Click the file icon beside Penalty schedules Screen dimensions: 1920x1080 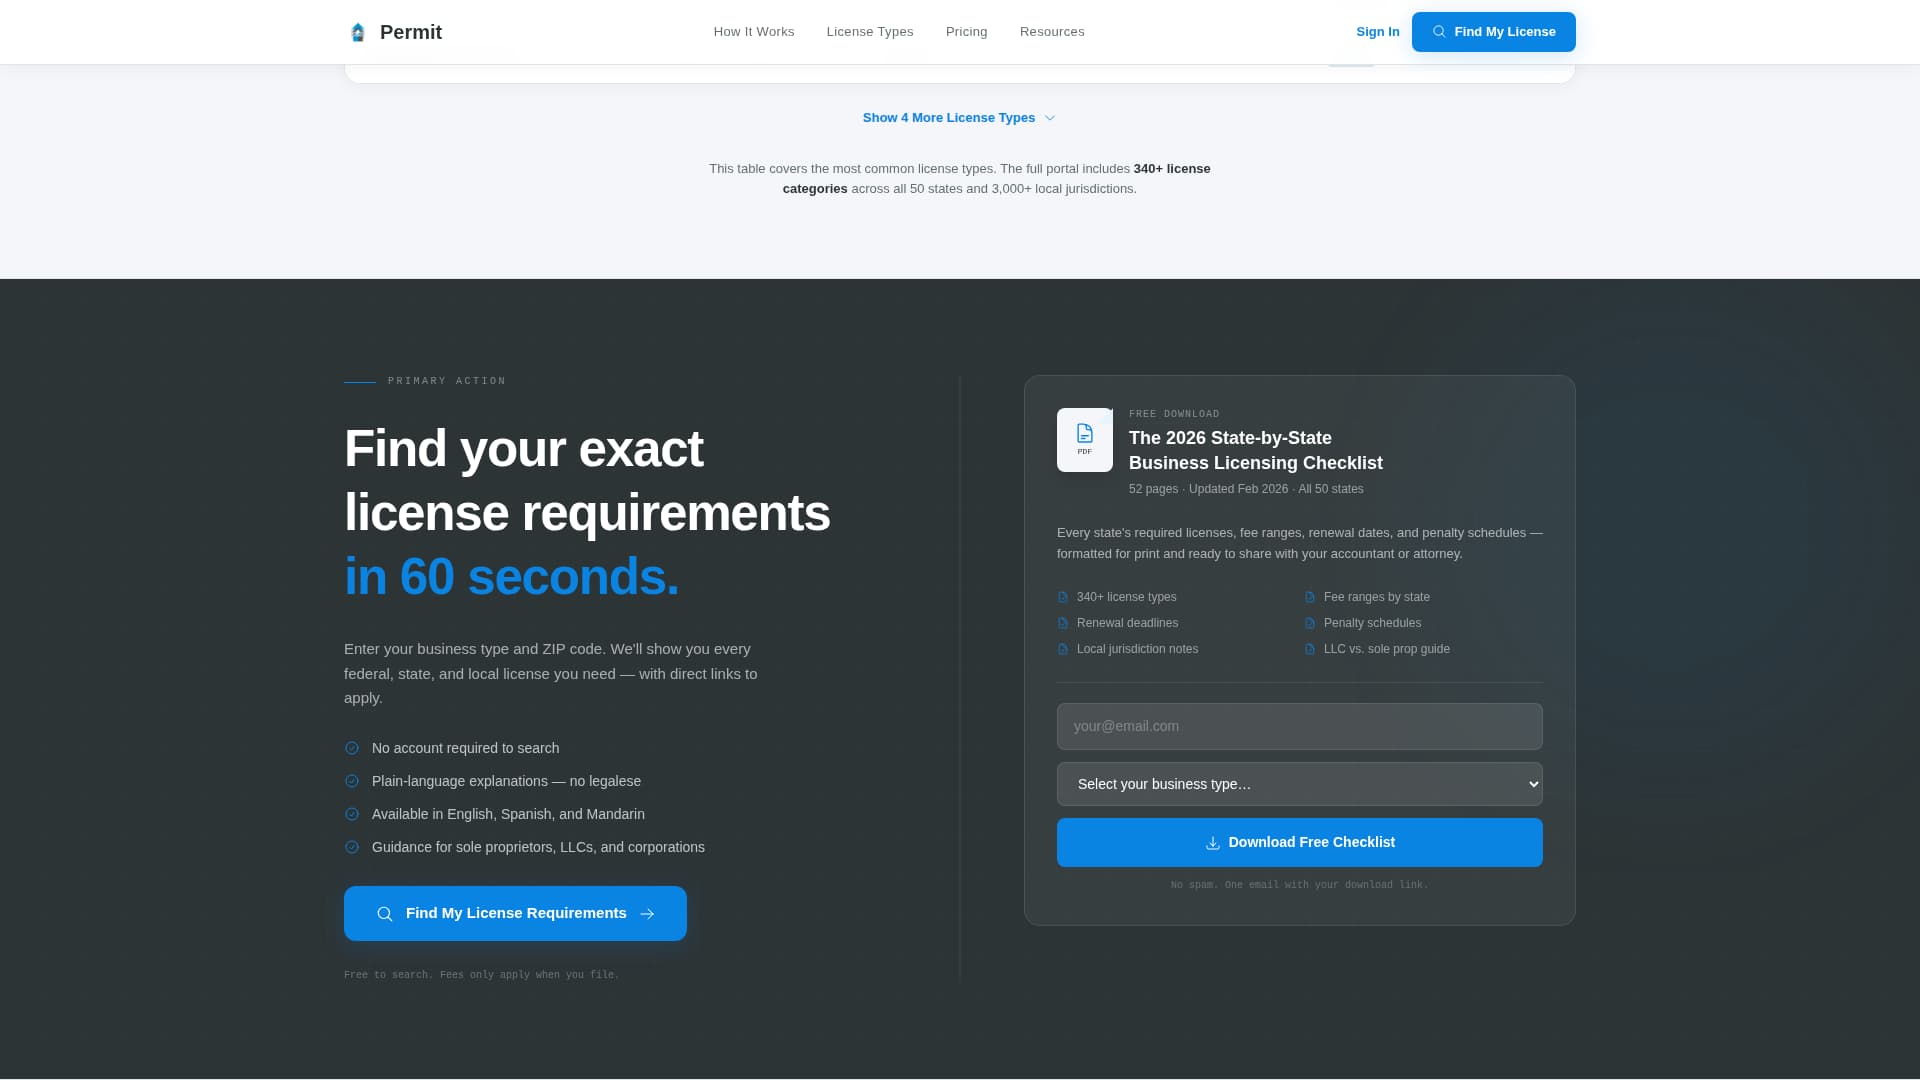pos(1310,623)
